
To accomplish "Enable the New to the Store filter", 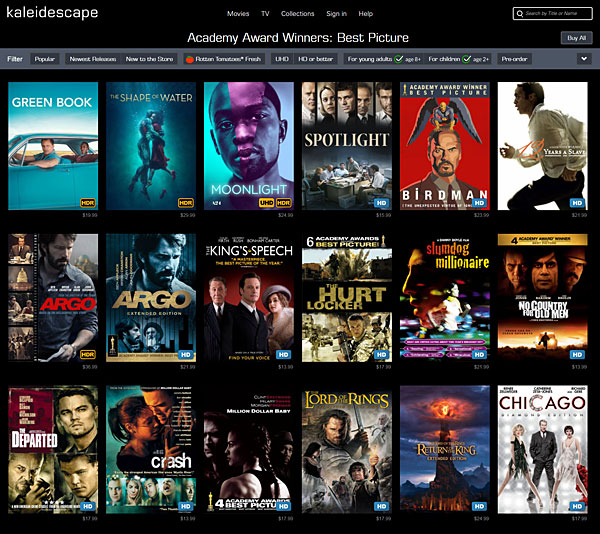I will click(149, 59).
